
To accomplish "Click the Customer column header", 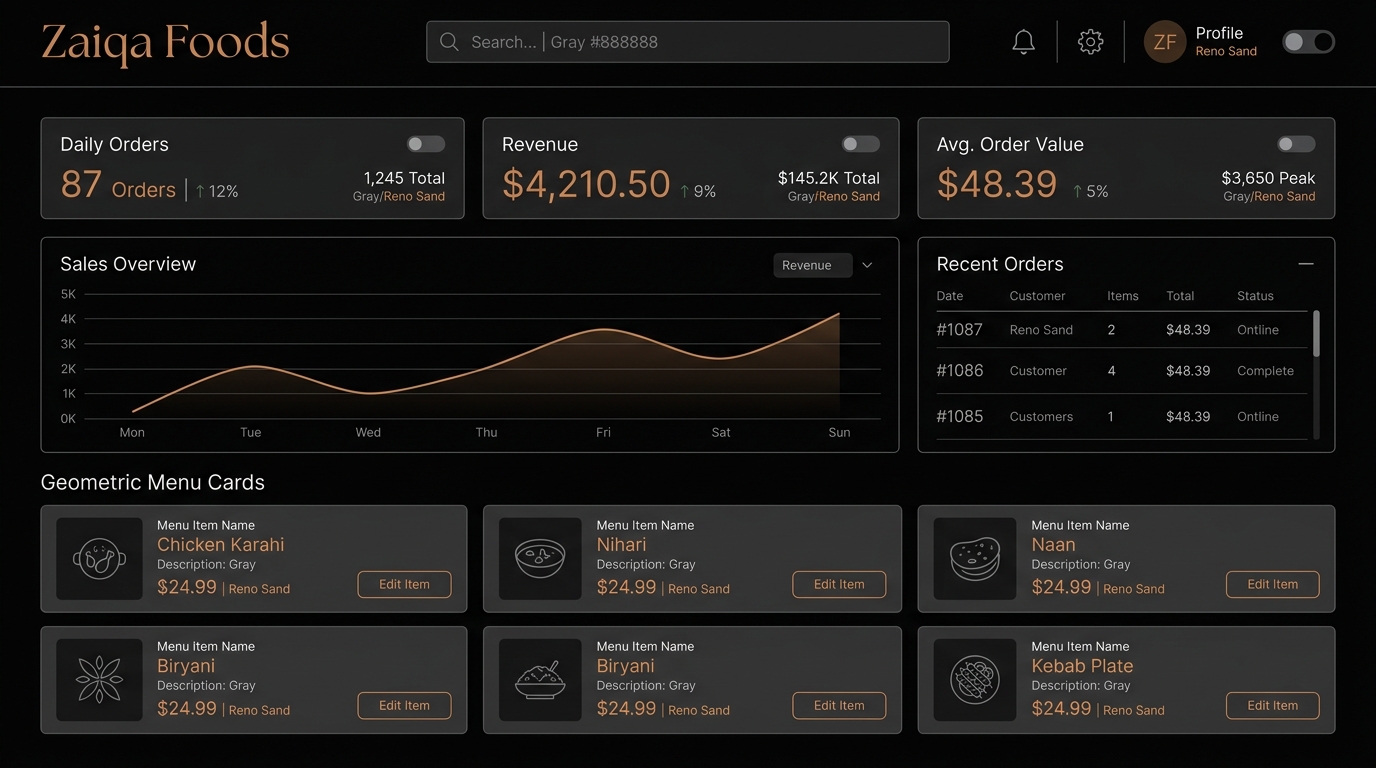I will click(1037, 296).
